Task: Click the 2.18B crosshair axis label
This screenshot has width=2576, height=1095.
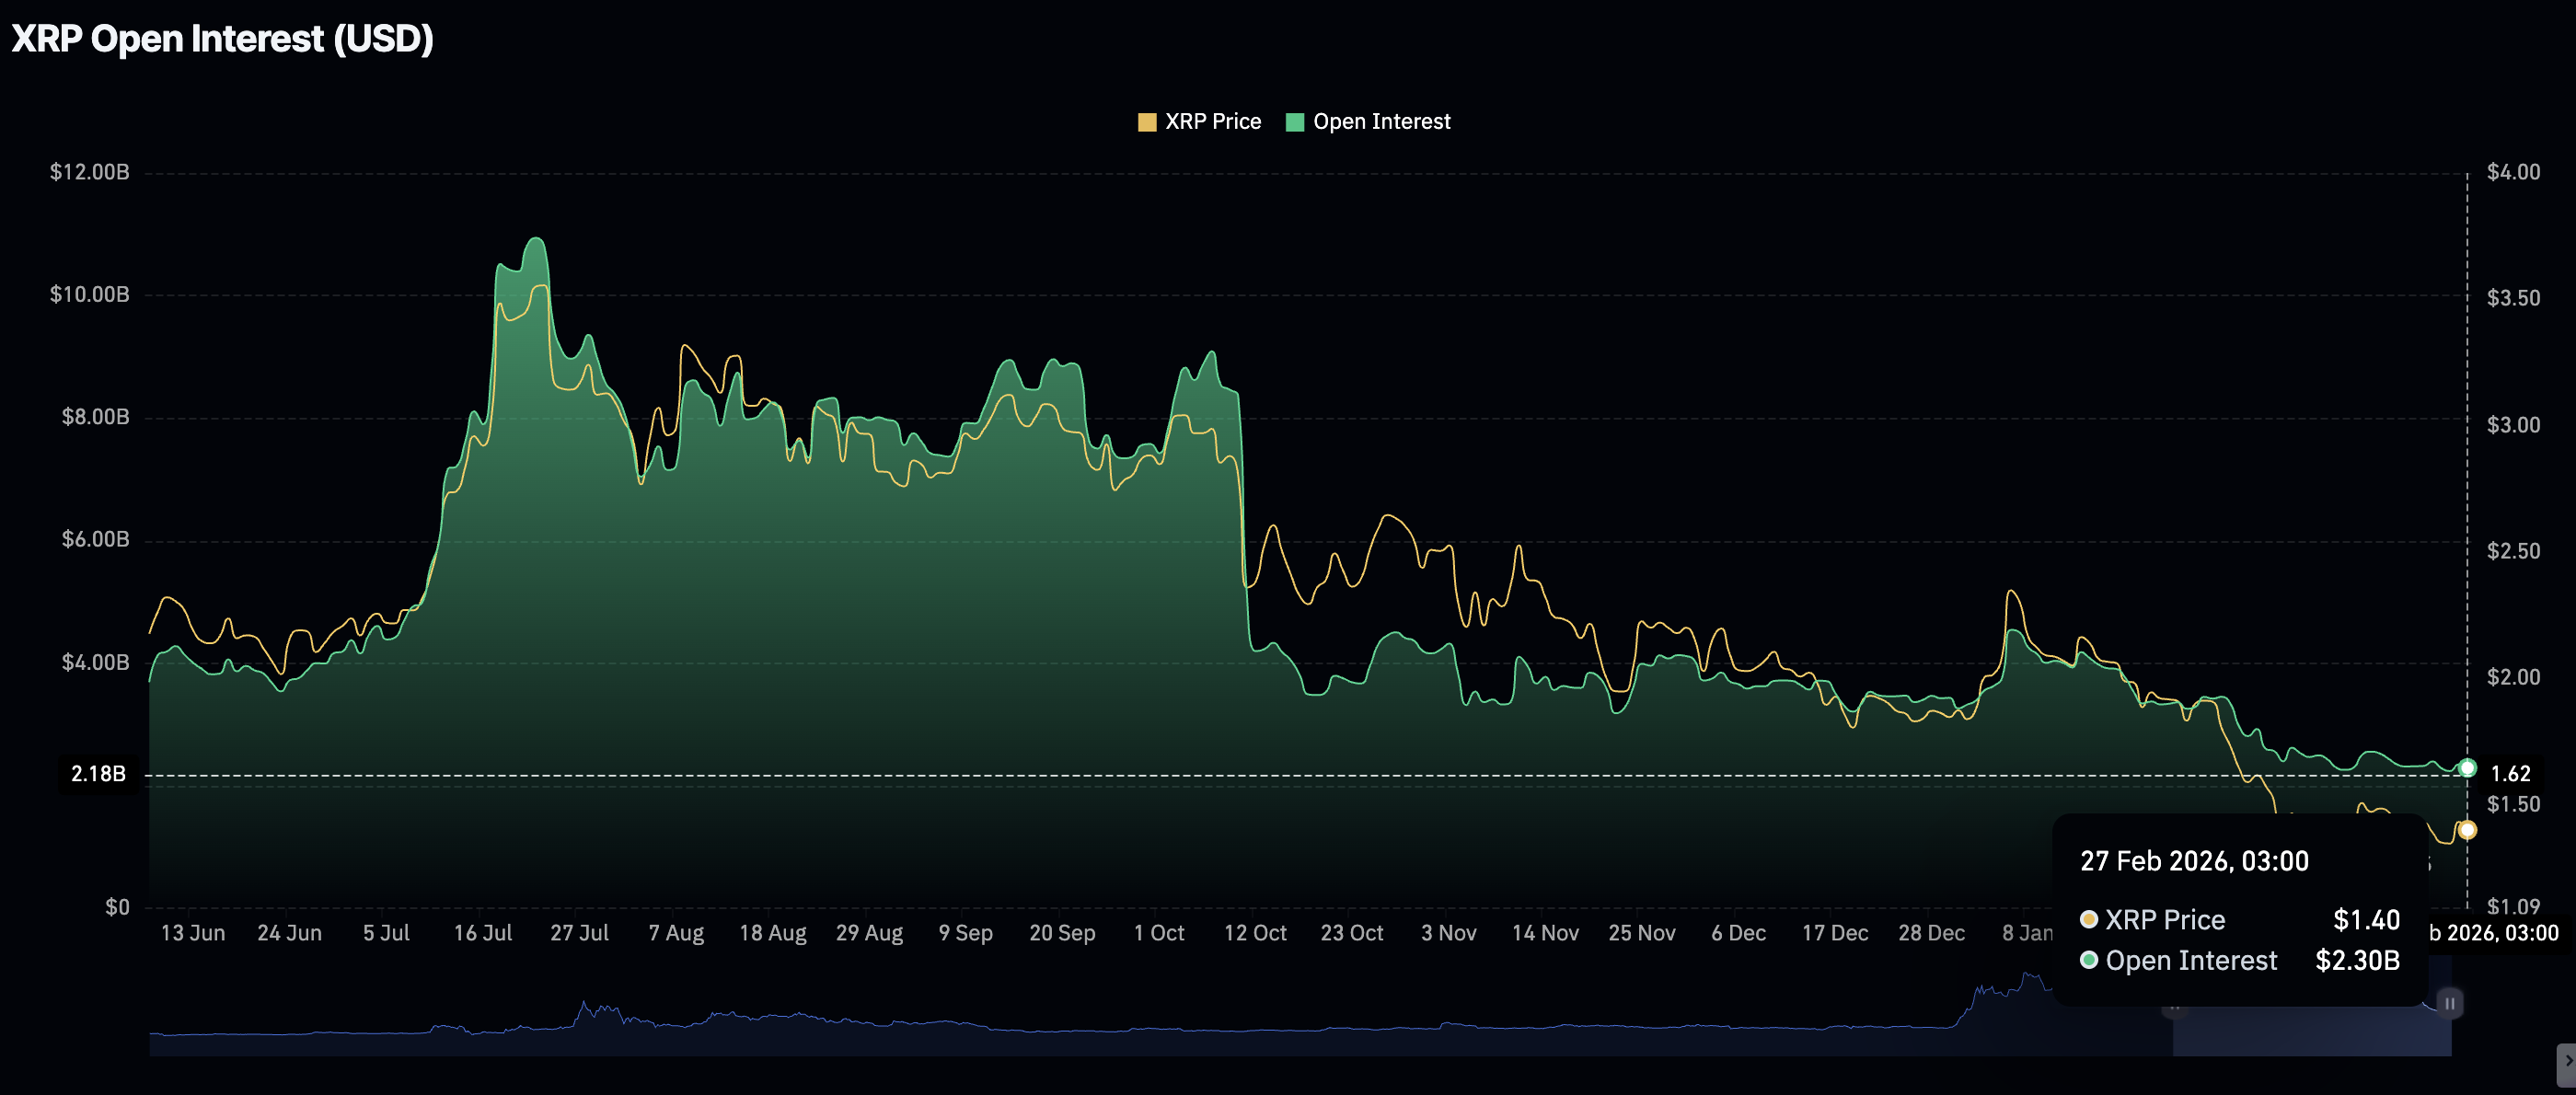Action: tap(99, 774)
